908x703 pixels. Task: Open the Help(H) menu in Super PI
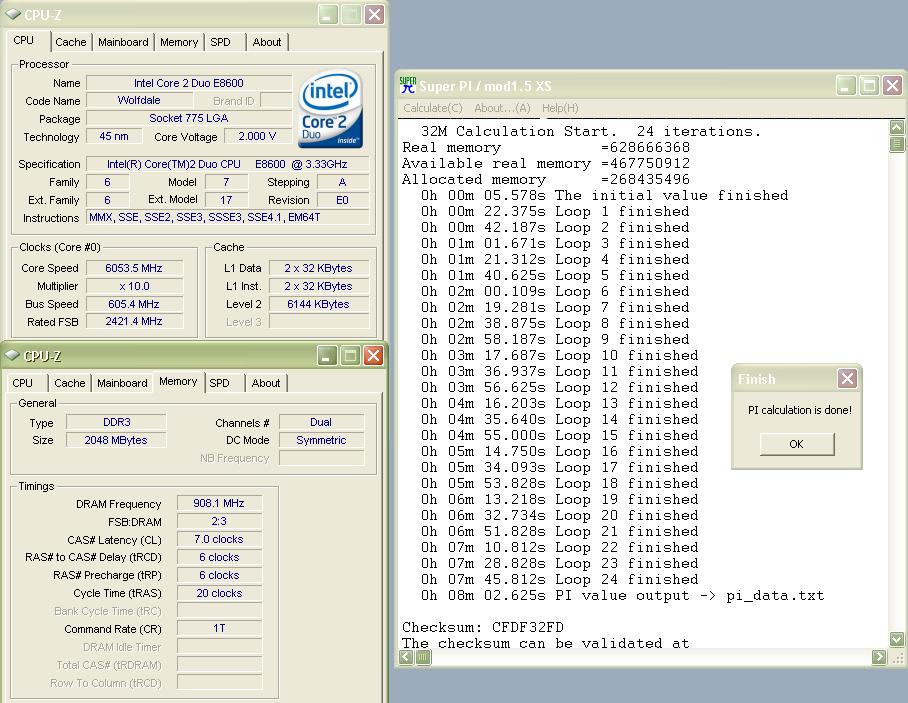point(560,108)
